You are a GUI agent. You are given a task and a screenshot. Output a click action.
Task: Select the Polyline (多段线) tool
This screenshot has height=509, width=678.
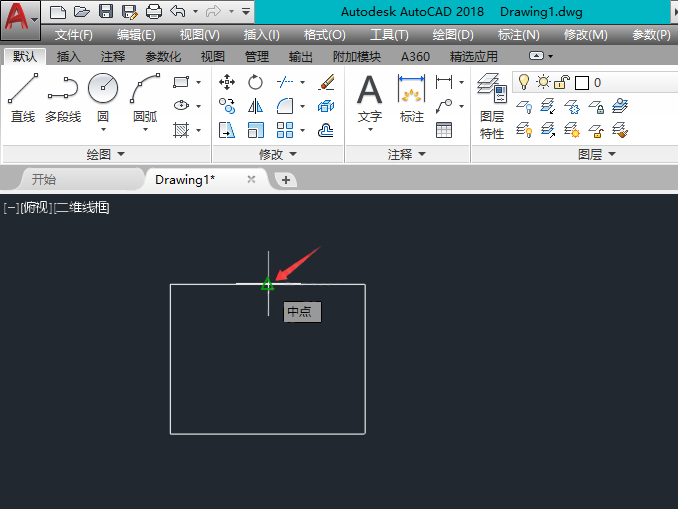click(x=63, y=98)
